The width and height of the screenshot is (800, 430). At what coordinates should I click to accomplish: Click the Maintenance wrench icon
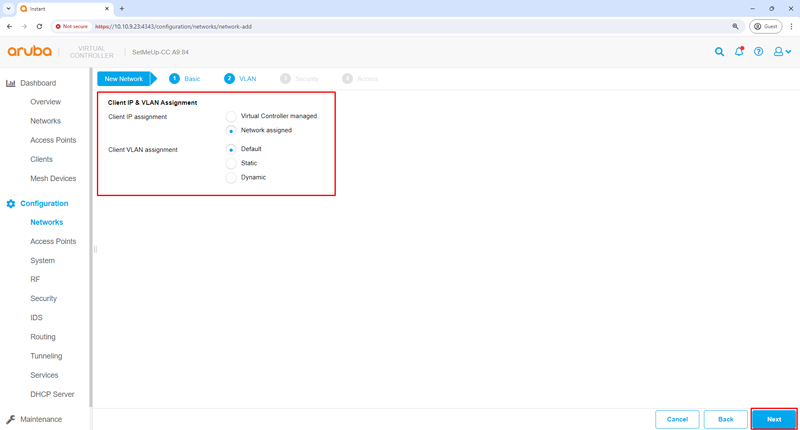tap(11, 420)
